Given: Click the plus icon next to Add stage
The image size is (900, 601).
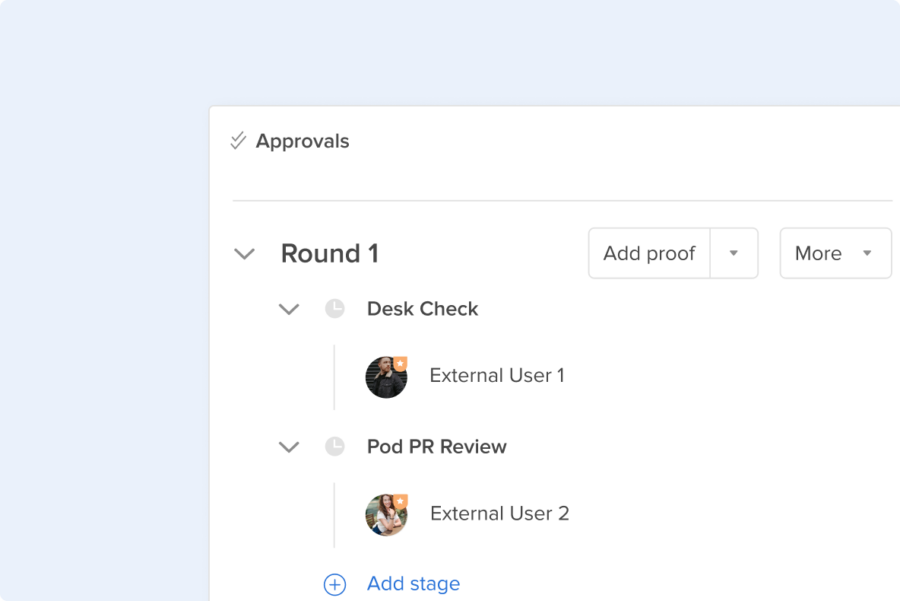Looking at the screenshot, I should coord(334,584).
